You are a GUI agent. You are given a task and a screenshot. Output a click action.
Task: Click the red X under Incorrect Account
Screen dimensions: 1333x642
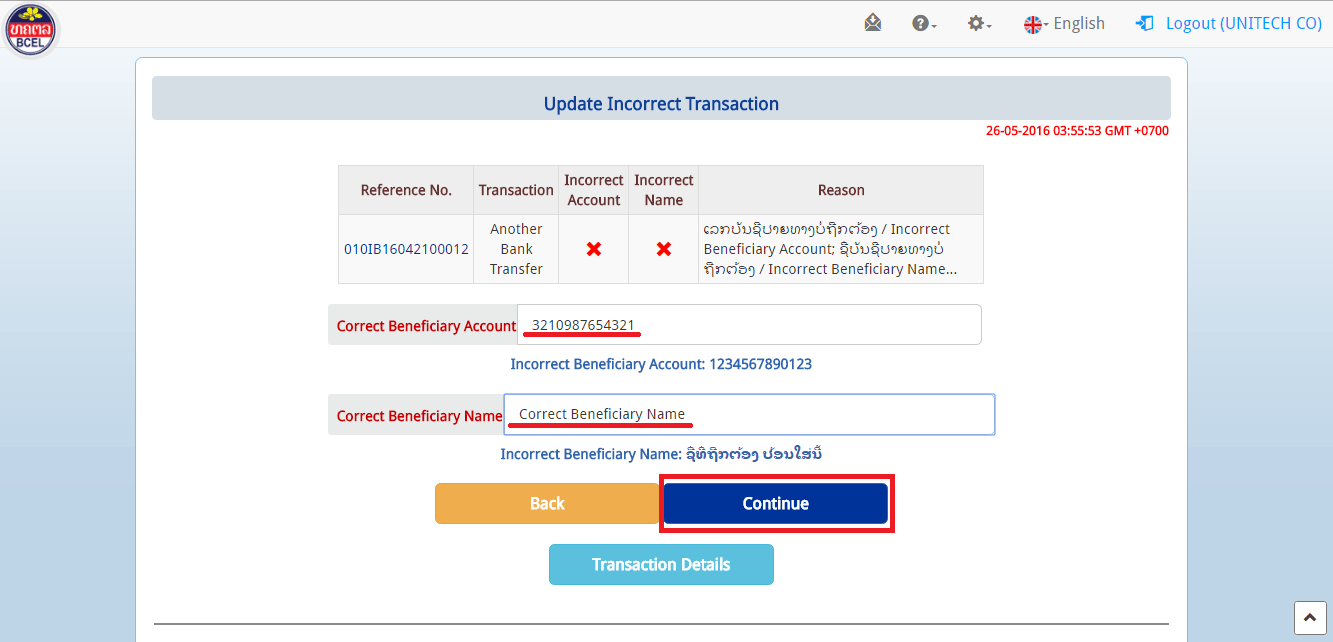coord(594,249)
